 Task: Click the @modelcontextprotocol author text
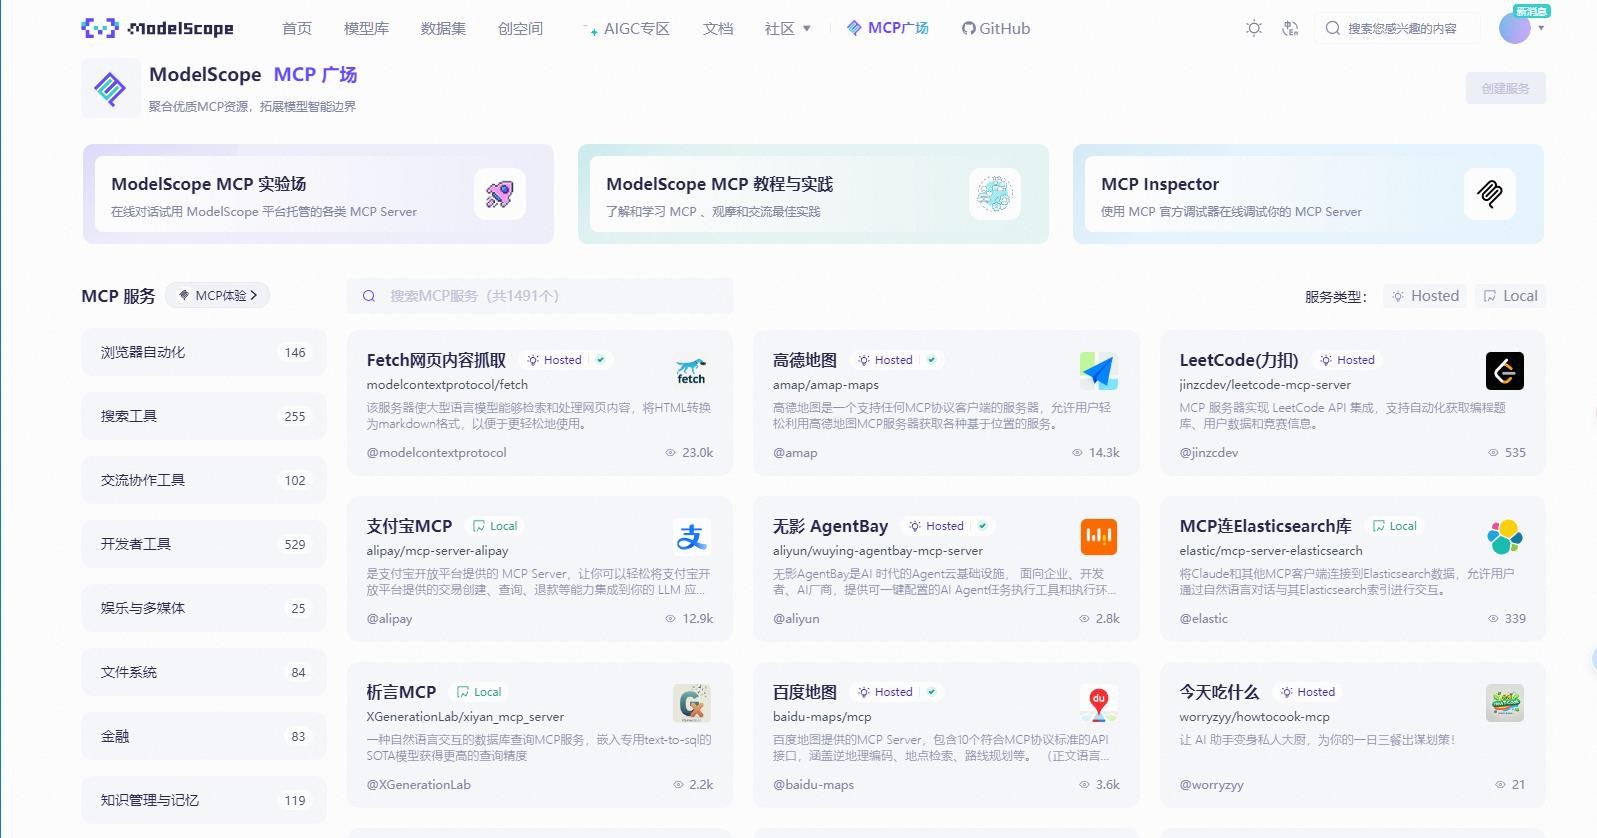(437, 453)
